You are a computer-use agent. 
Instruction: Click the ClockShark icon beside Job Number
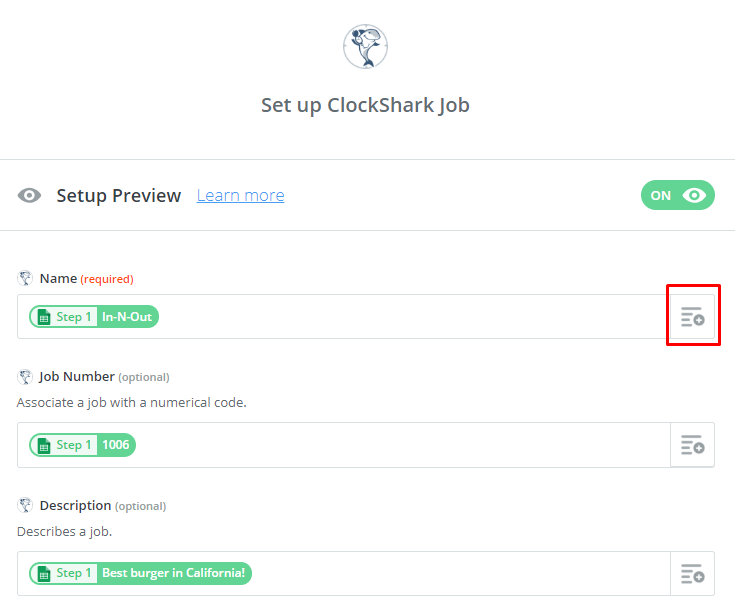point(25,377)
